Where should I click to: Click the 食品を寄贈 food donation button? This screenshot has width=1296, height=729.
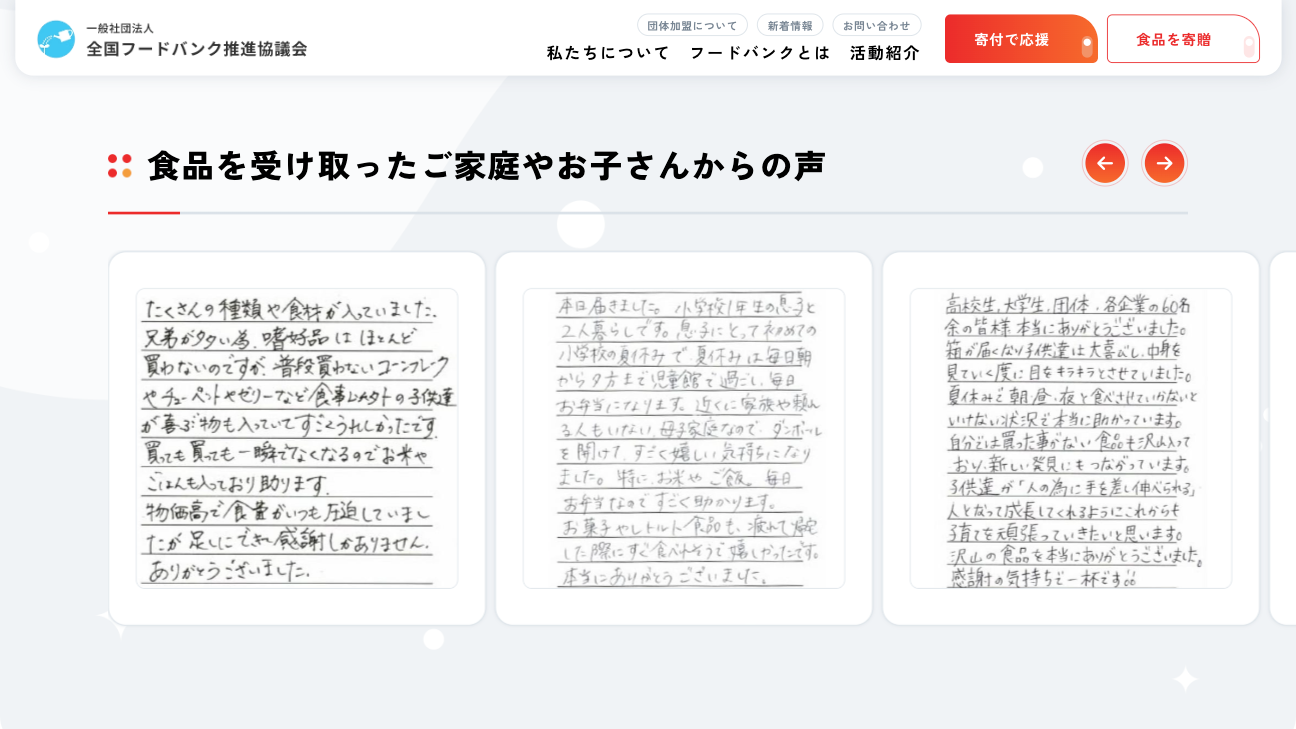tap(1183, 38)
